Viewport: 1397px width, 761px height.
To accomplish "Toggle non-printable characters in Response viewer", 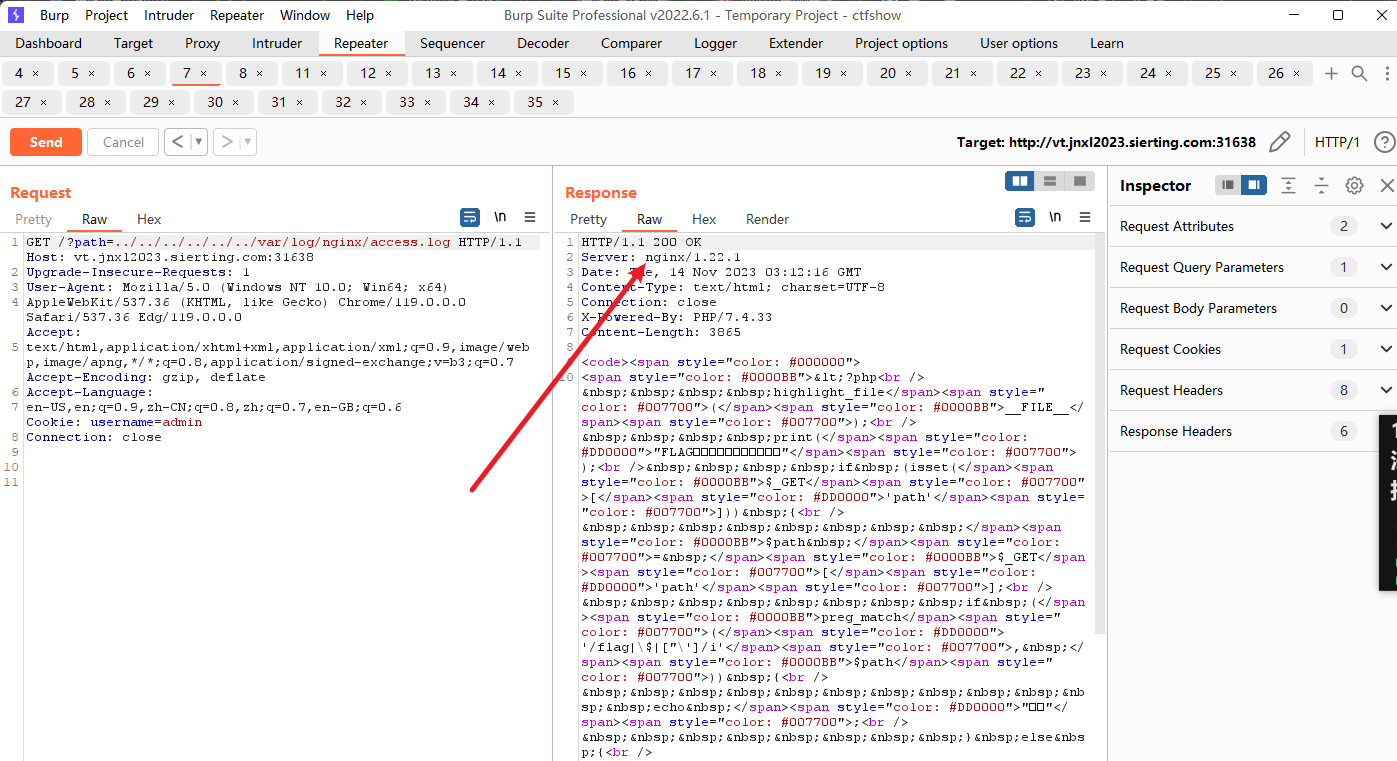I will click(x=1055, y=217).
